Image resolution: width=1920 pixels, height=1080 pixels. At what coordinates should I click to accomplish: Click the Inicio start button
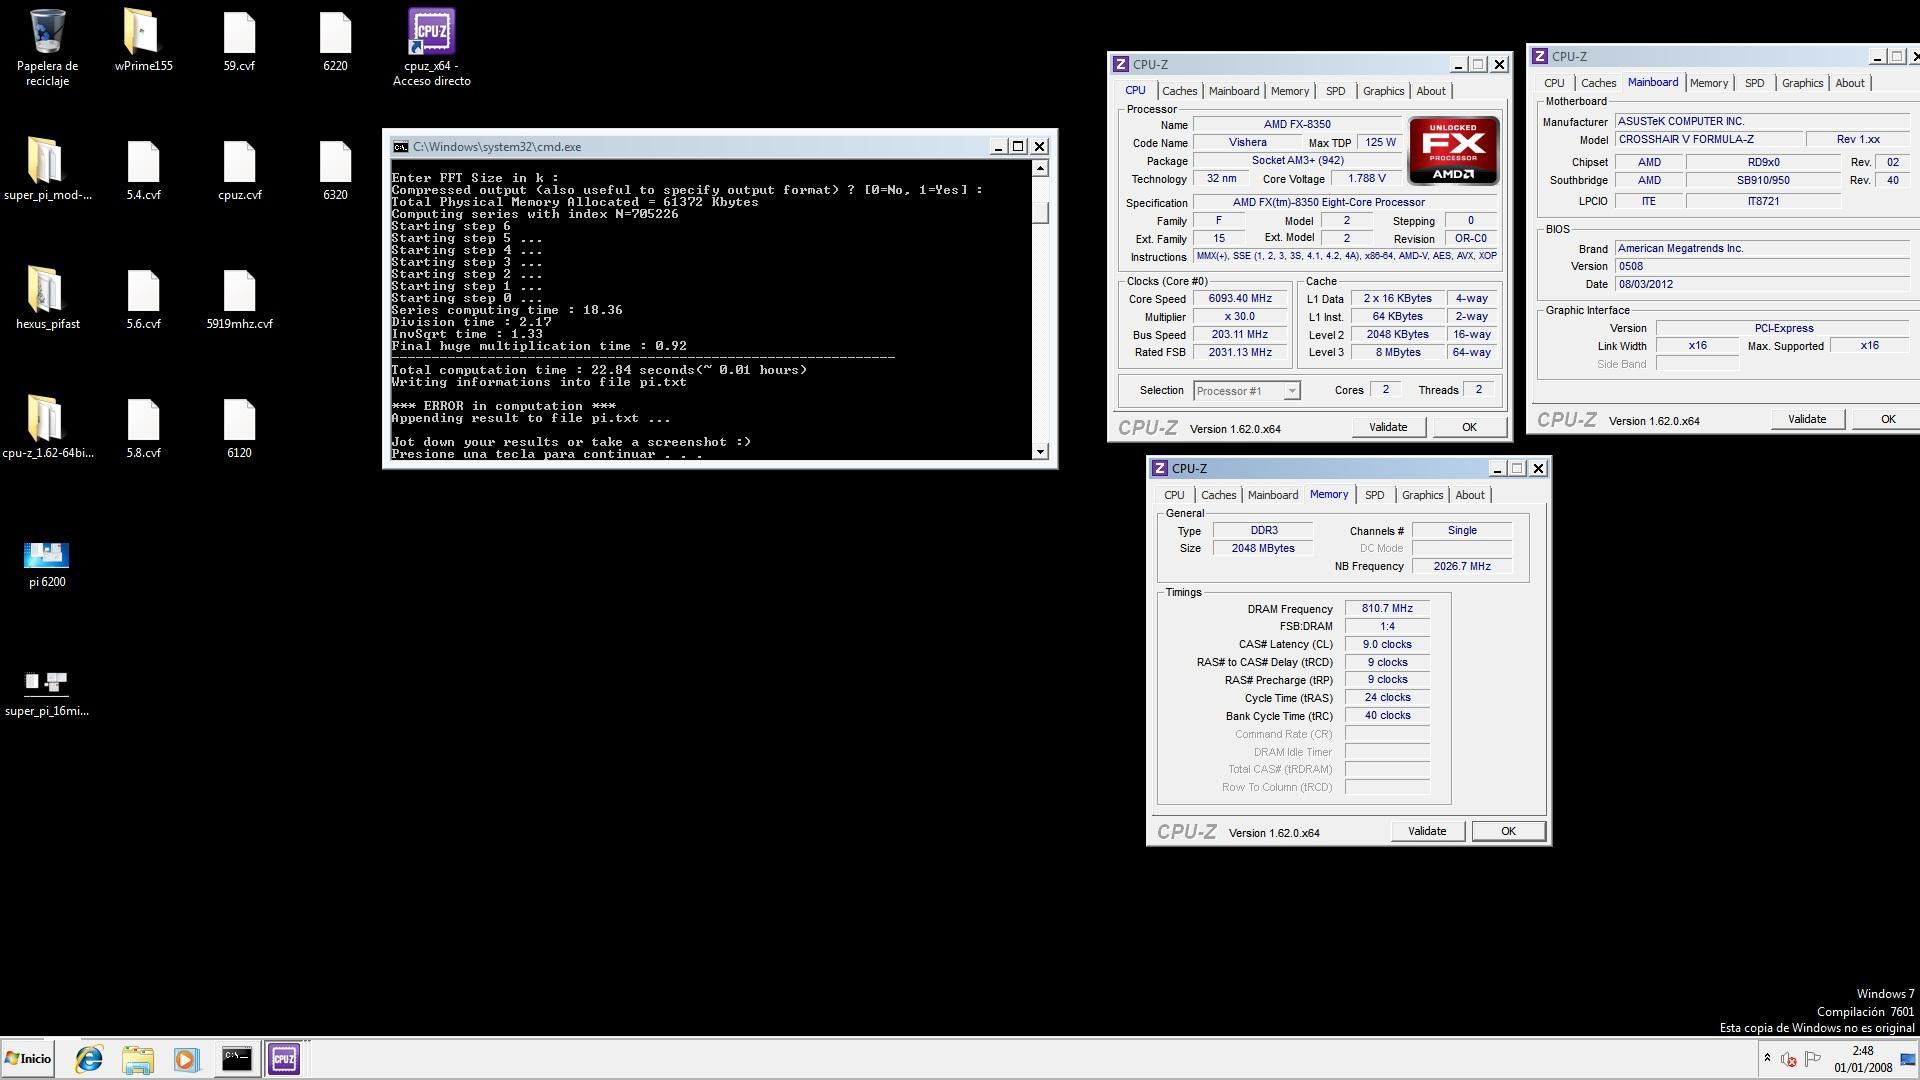[28, 1059]
